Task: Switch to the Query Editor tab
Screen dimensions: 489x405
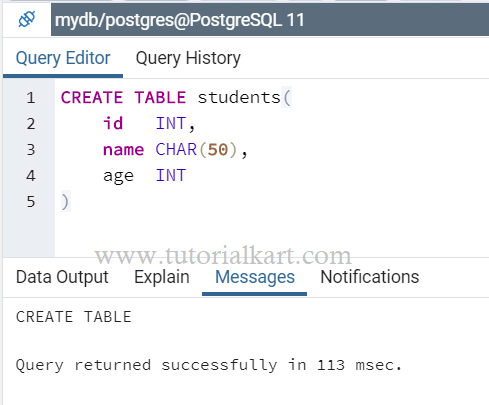Action: (63, 58)
